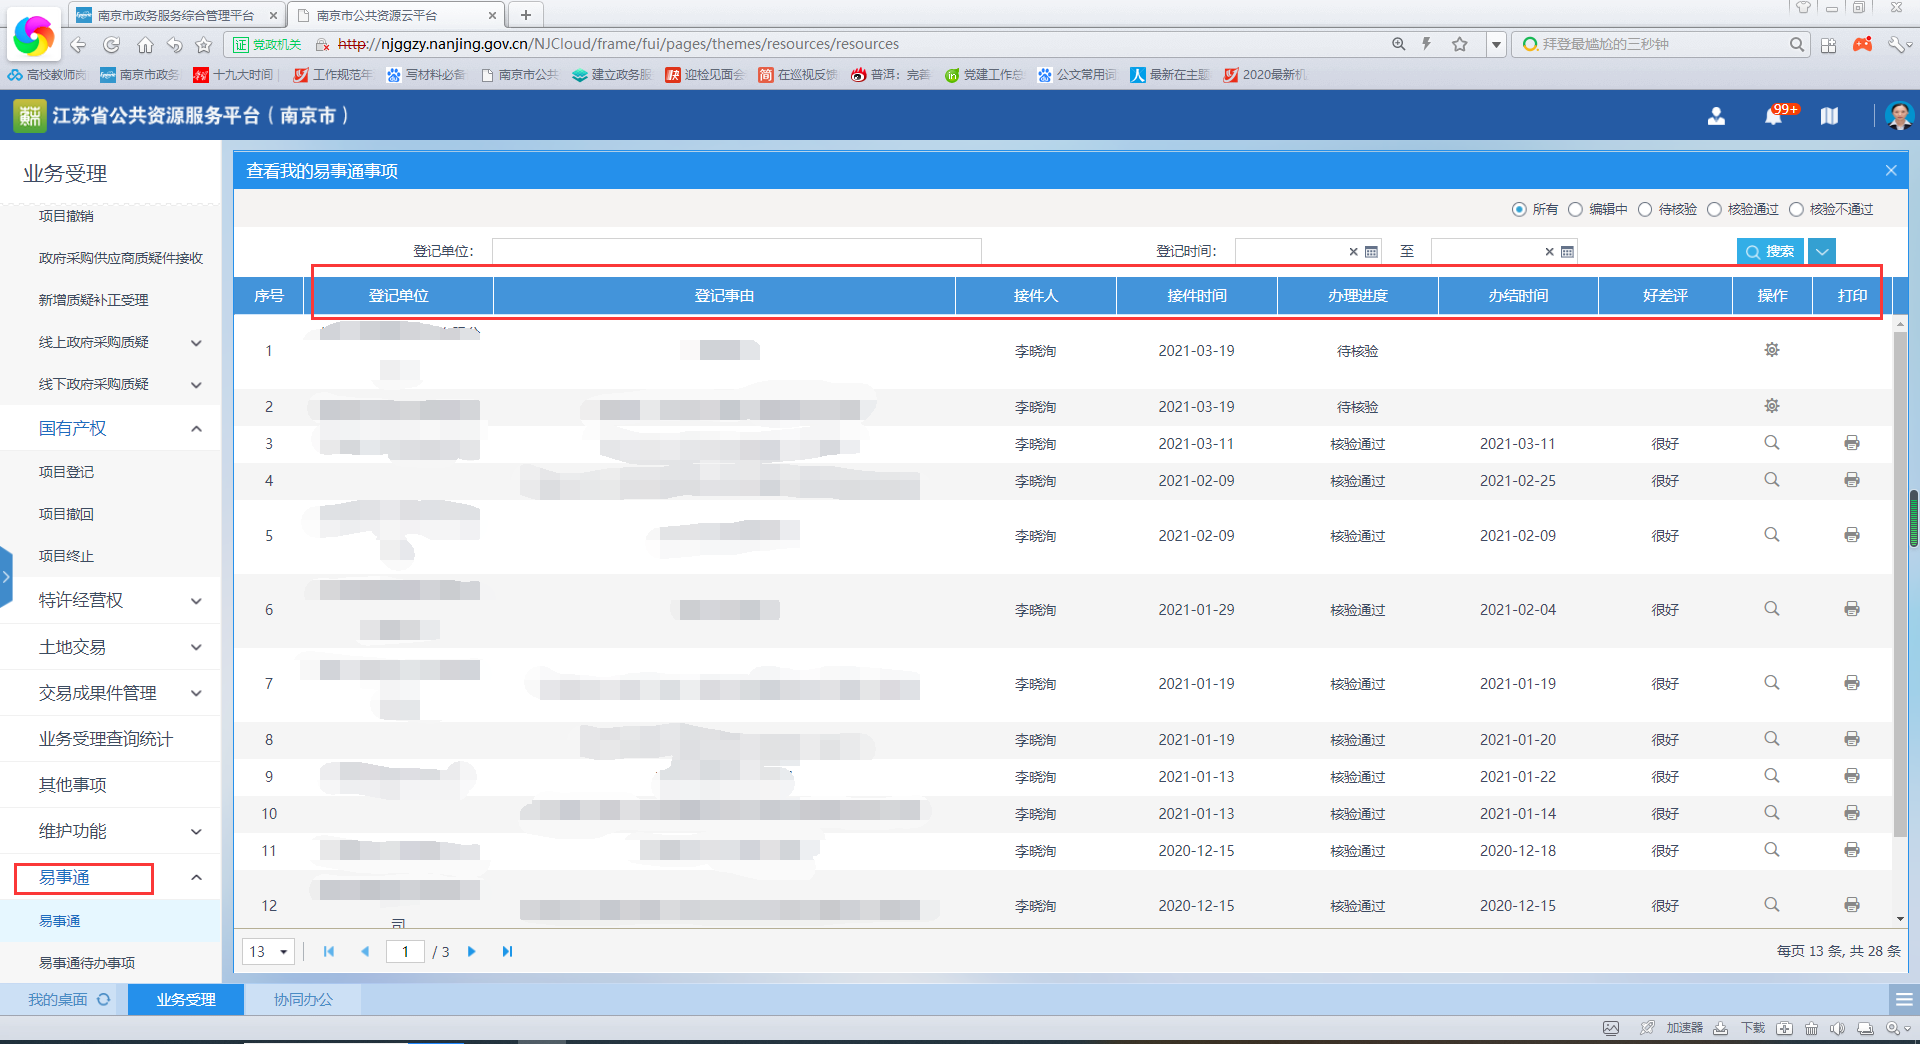Viewport: 1920px width, 1044px height.
Task: Clear the start date field
Action: pyautogui.click(x=1353, y=252)
